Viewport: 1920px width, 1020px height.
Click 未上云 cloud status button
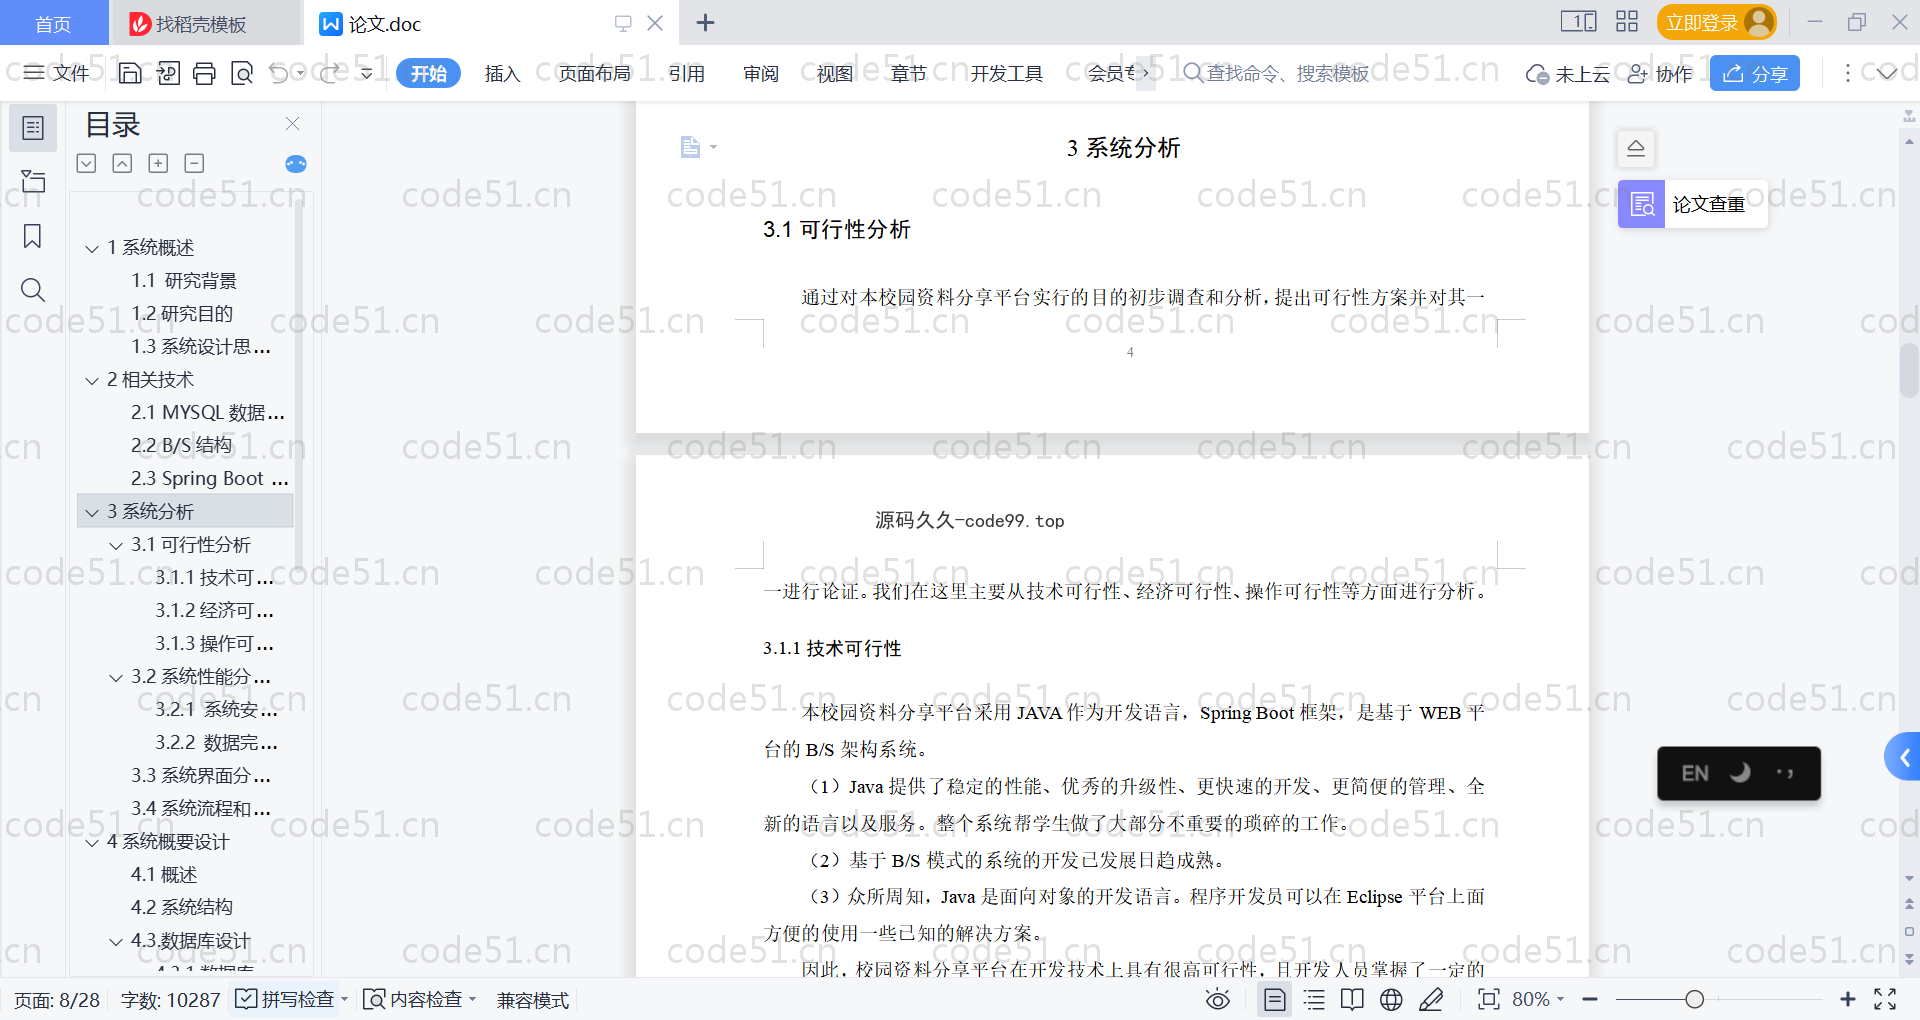point(1568,73)
